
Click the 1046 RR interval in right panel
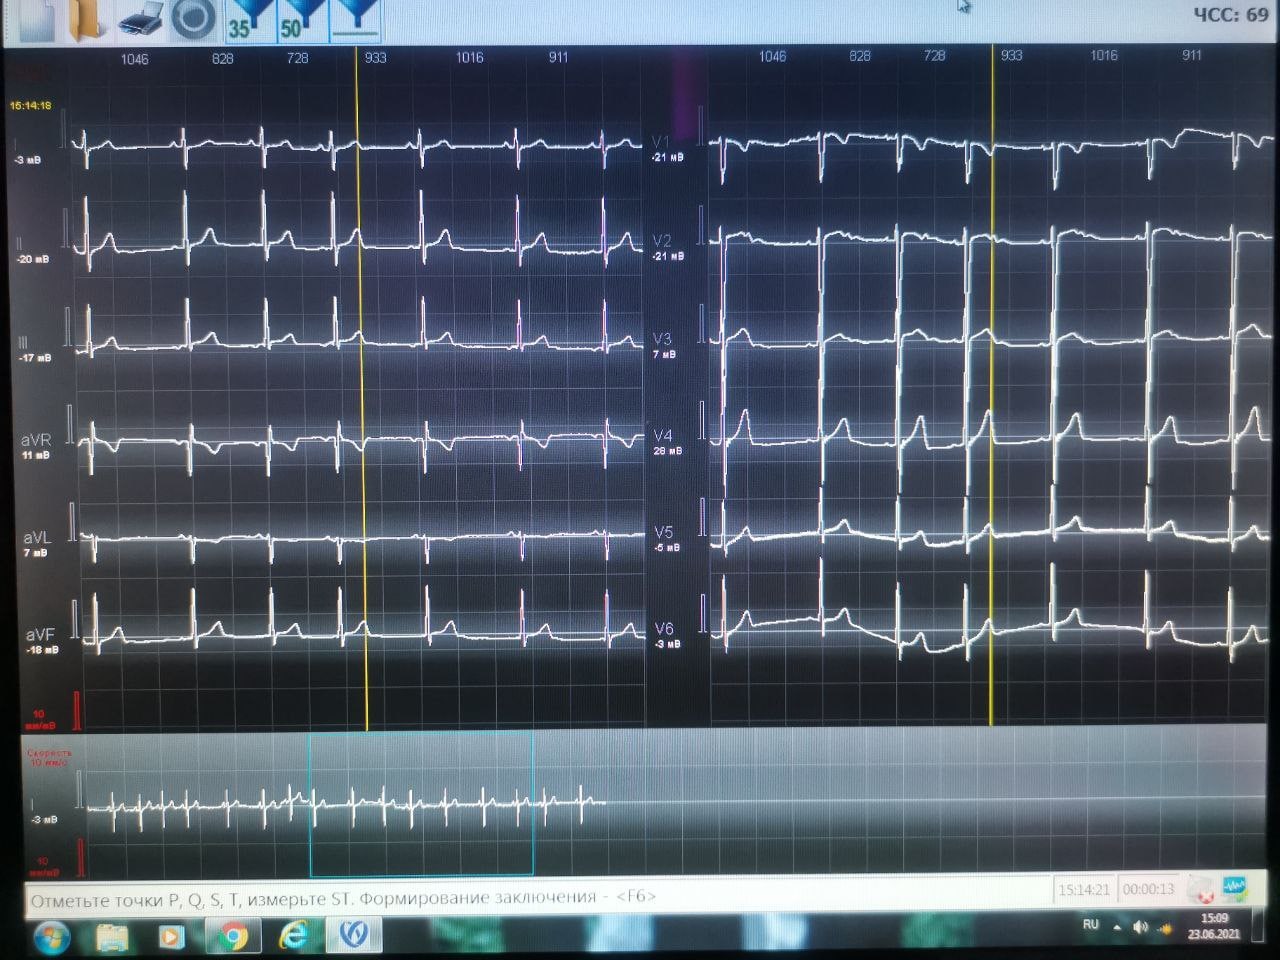772,57
